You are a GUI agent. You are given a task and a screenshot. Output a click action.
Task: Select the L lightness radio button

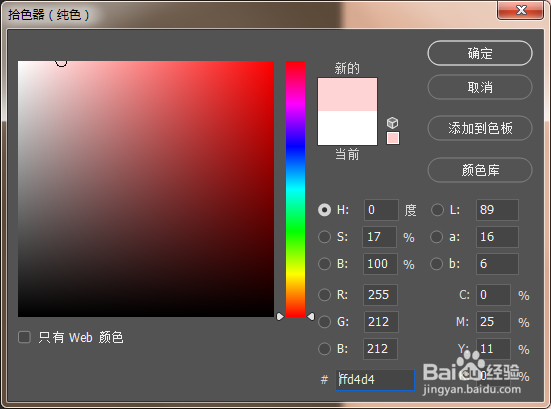437,210
